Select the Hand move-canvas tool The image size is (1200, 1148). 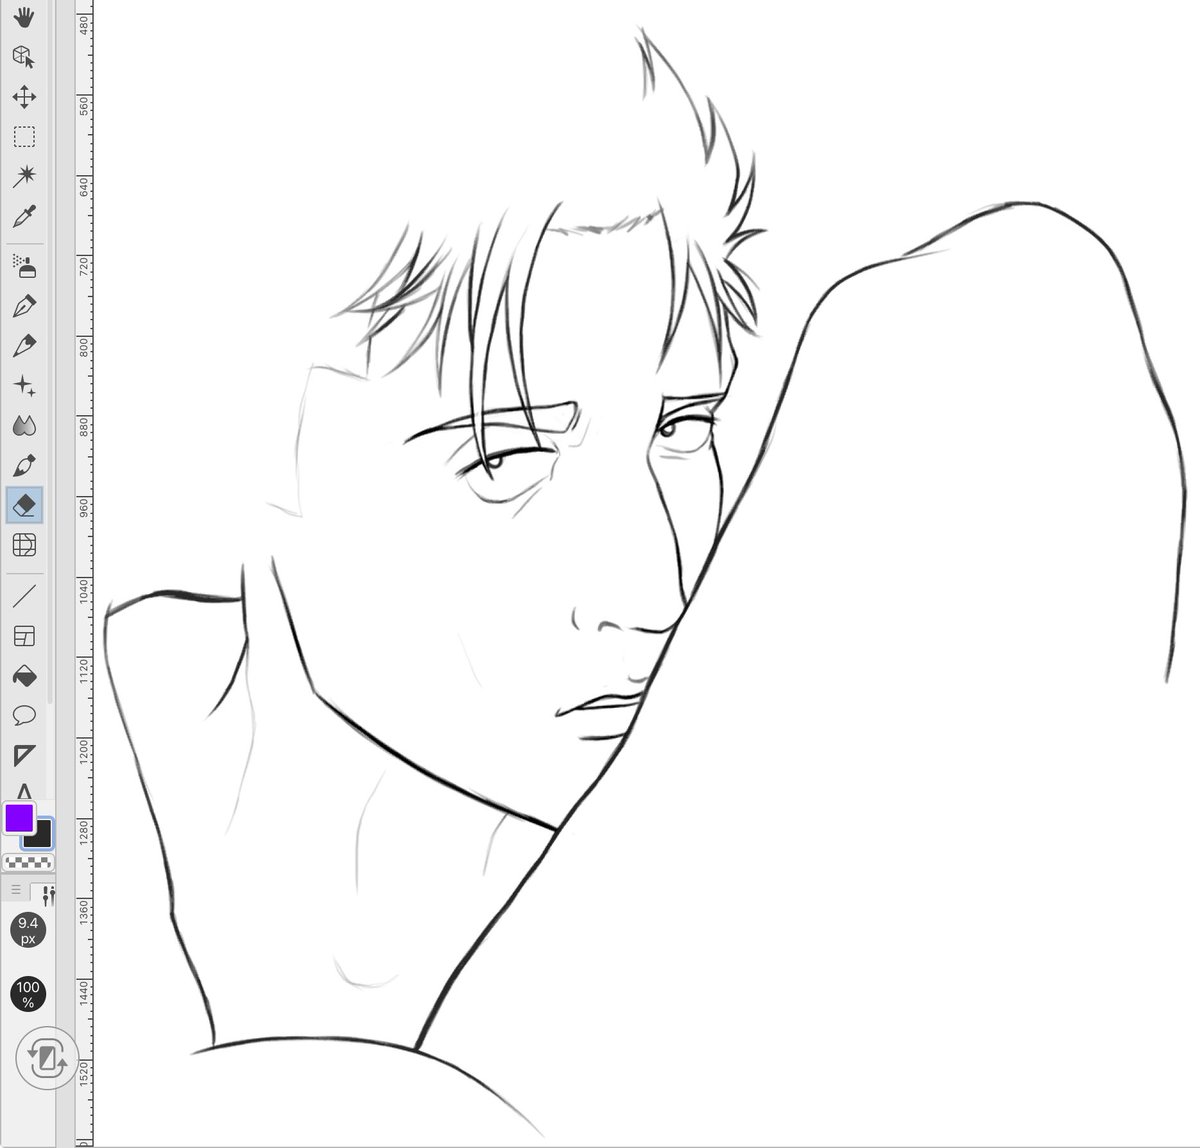click(25, 17)
